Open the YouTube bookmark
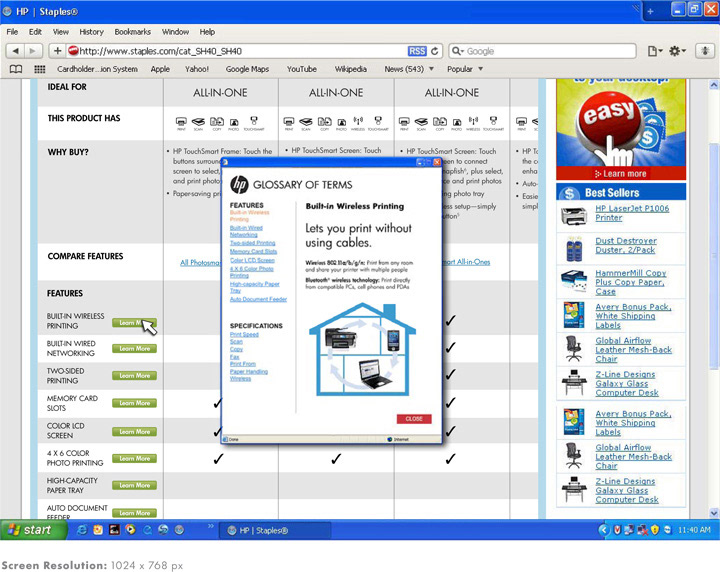This screenshot has height=572, width=720. (x=302, y=69)
